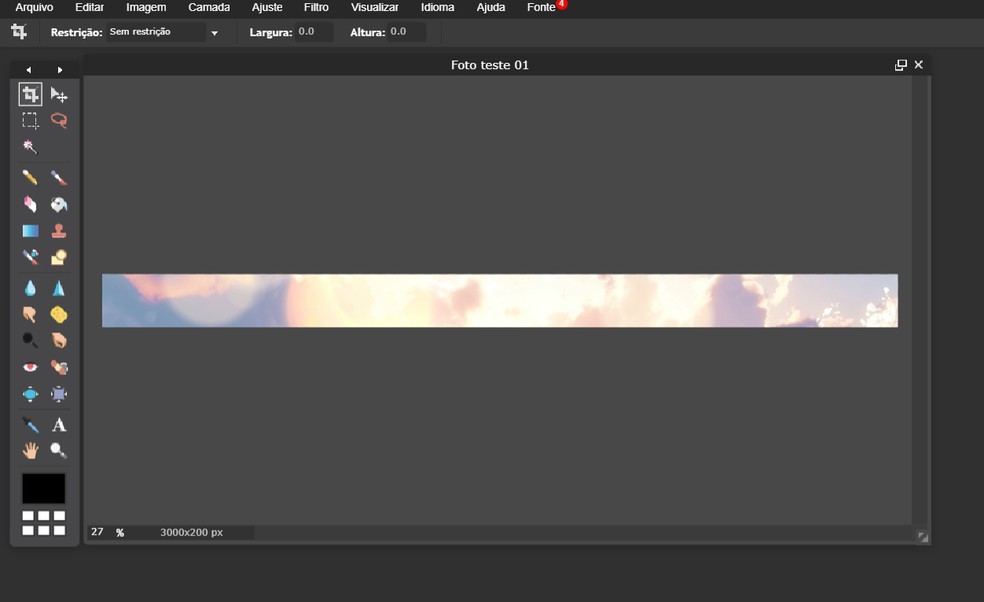Open the Fonte menu with red badge
Screen dimensions: 984x602
coord(542,8)
